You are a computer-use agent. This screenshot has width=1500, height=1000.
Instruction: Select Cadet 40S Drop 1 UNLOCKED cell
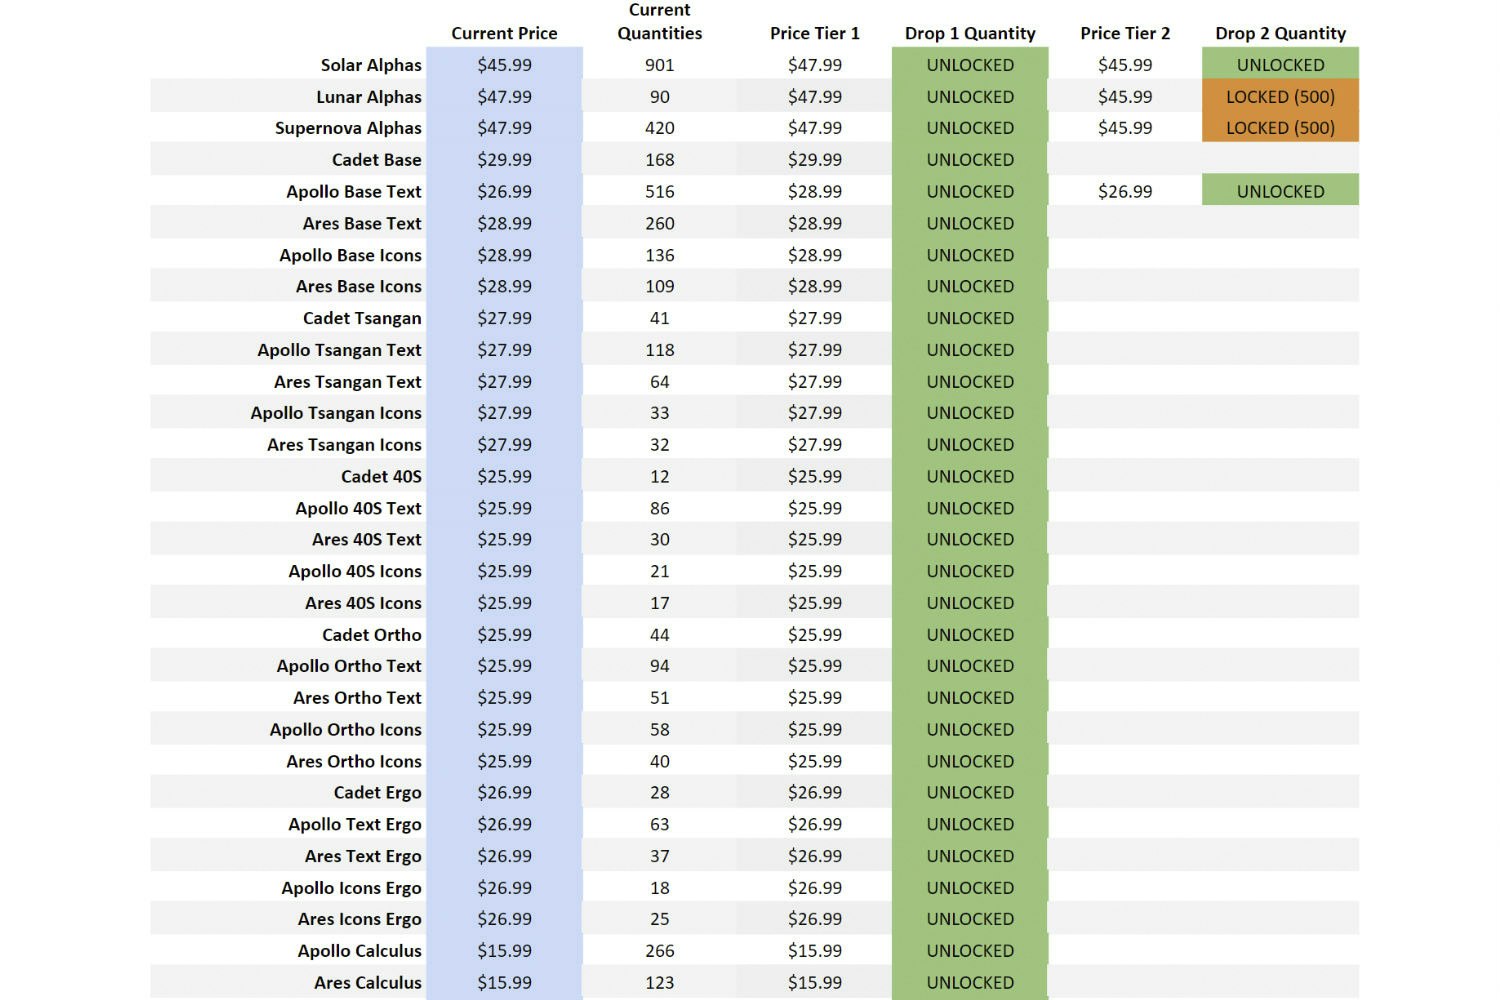click(x=970, y=477)
